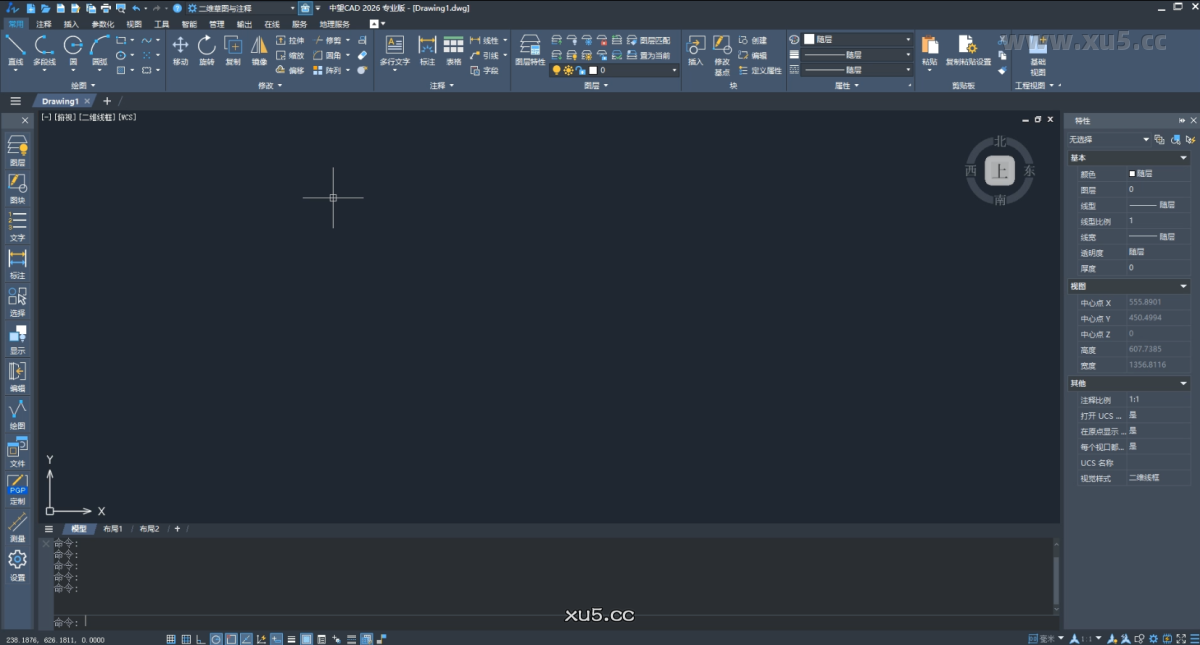This screenshot has height=645, width=1200.
Task: Activate the 镜像 (Mirror) tool
Action: 259,48
